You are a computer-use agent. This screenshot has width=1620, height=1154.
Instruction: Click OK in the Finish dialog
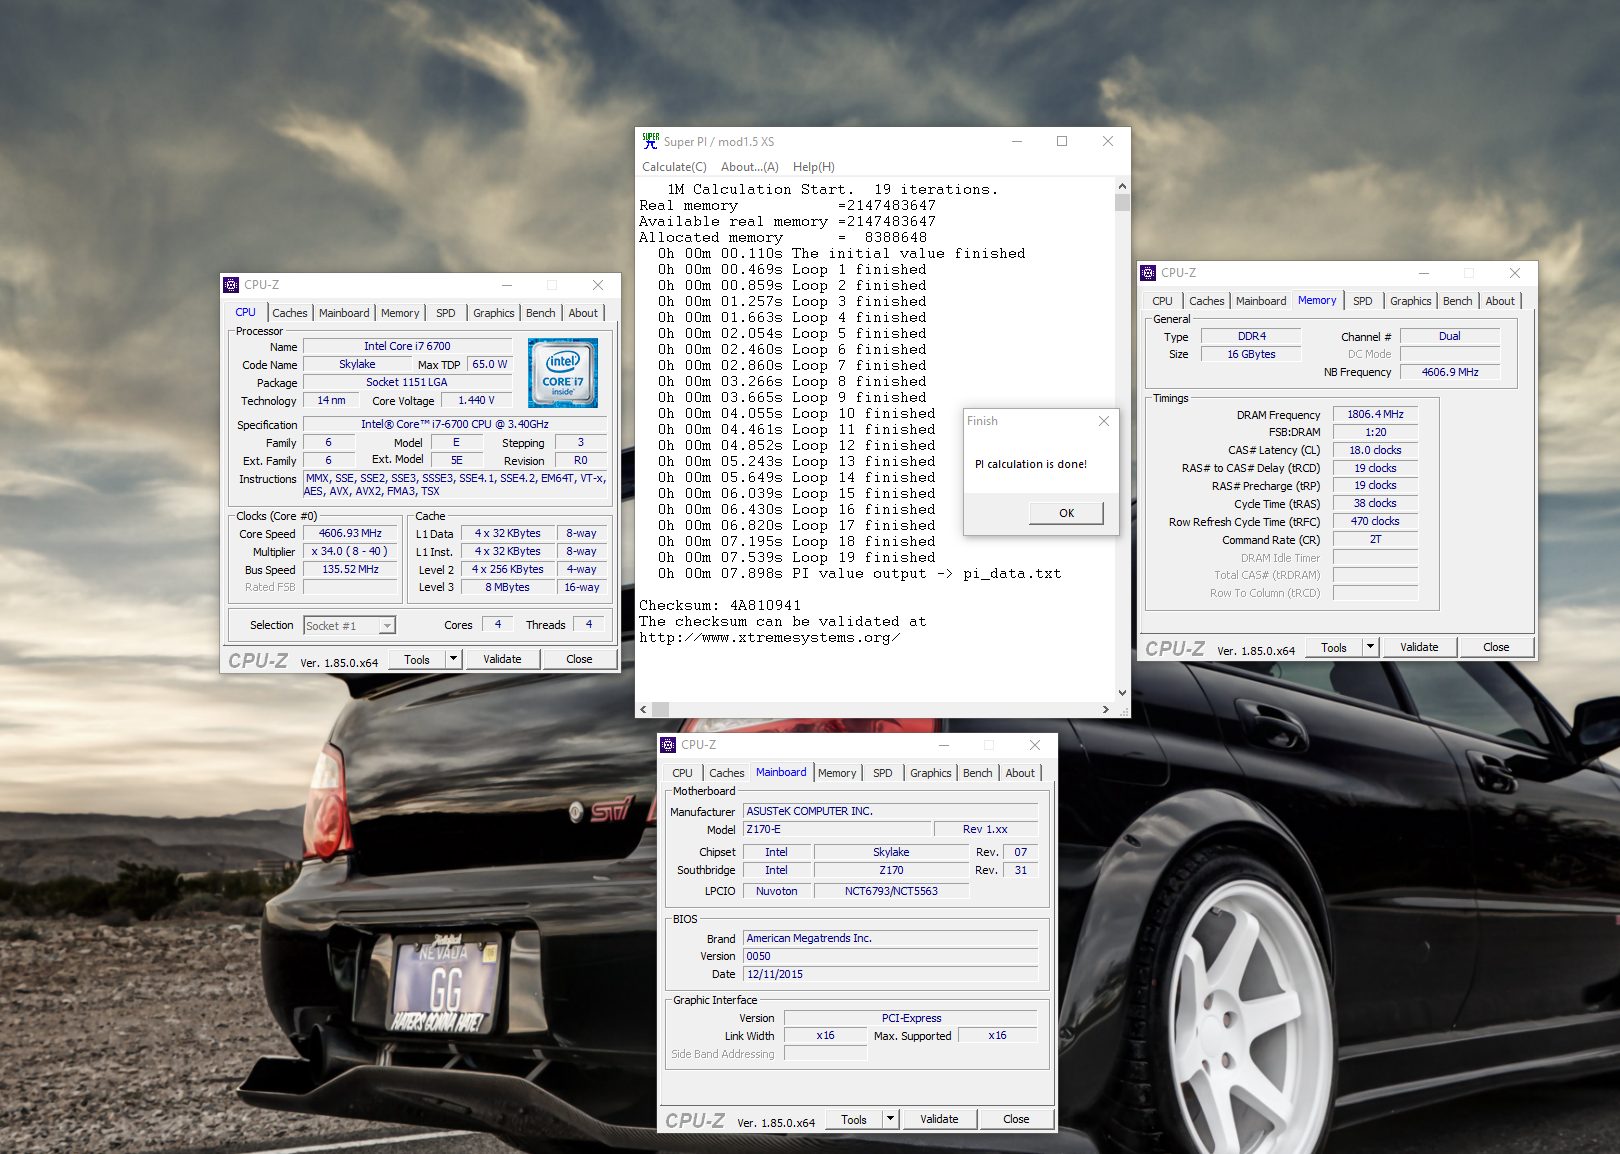click(x=1067, y=513)
